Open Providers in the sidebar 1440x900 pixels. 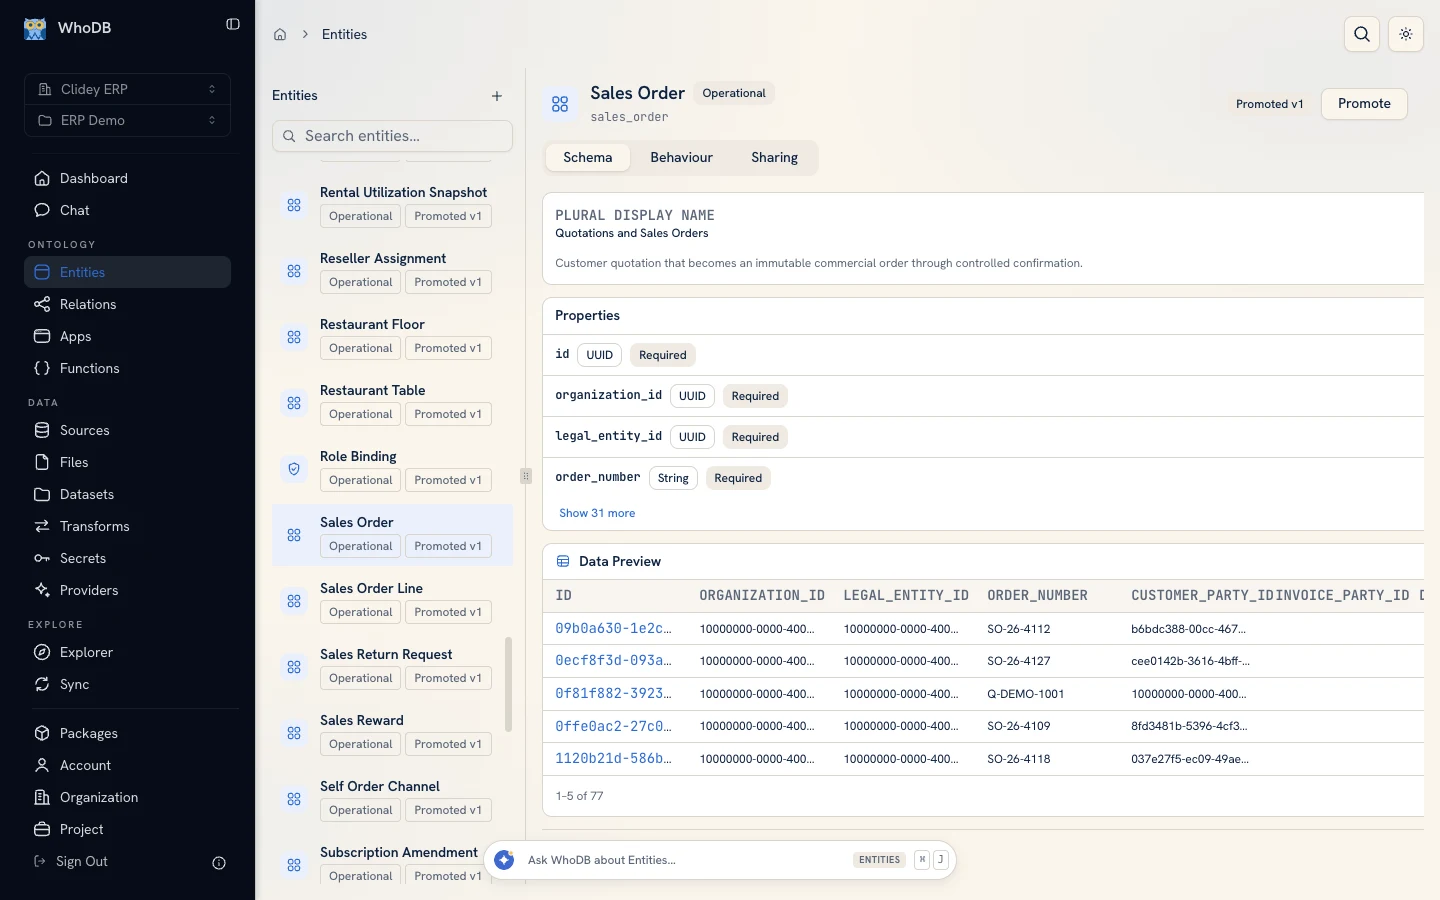pos(128,590)
